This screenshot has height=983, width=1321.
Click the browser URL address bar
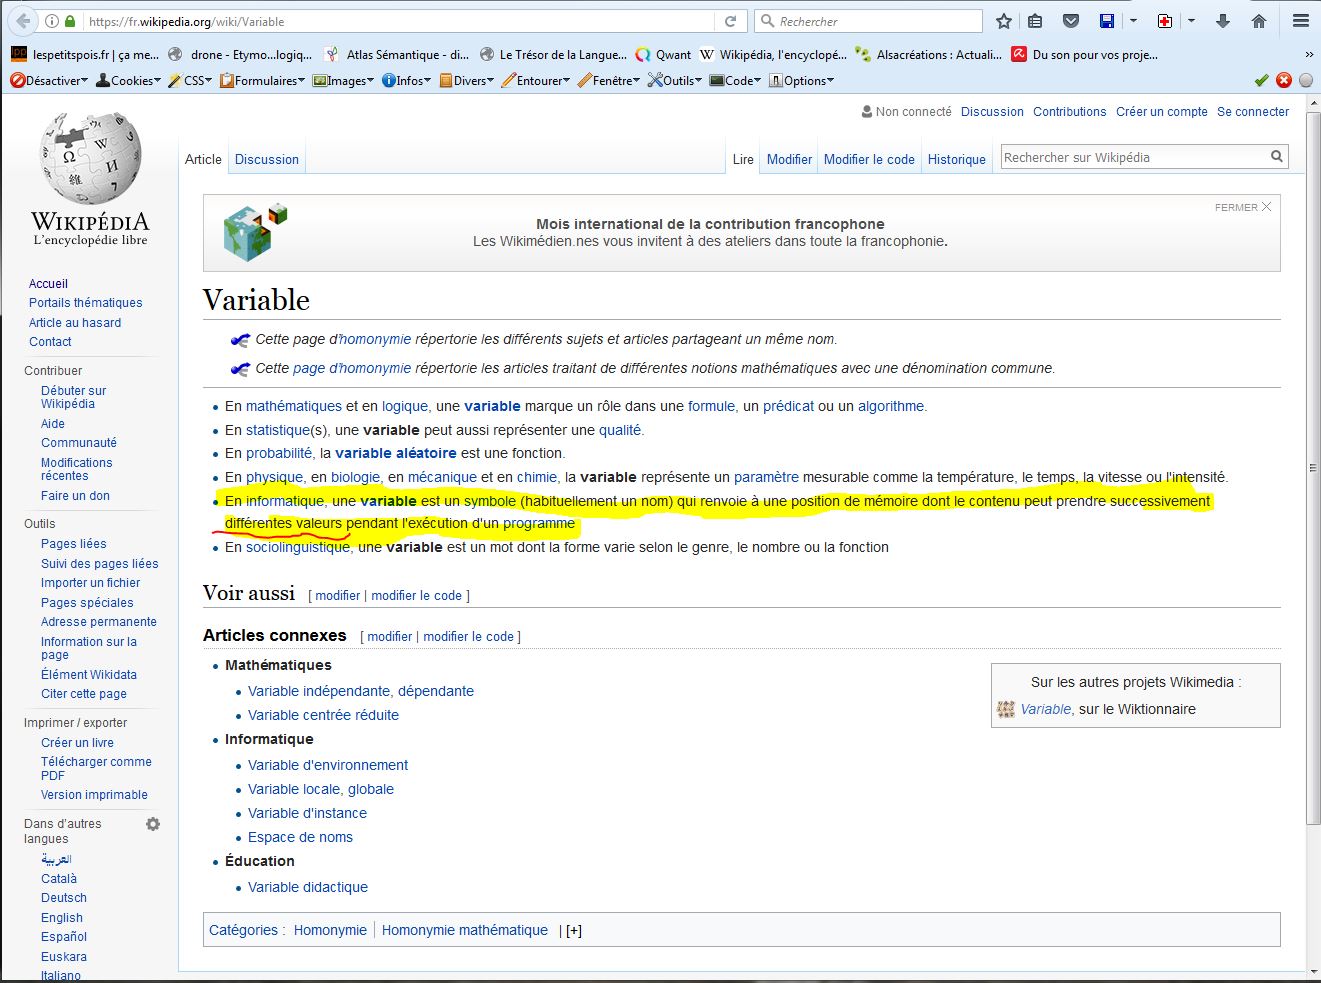pyautogui.click(x=400, y=21)
